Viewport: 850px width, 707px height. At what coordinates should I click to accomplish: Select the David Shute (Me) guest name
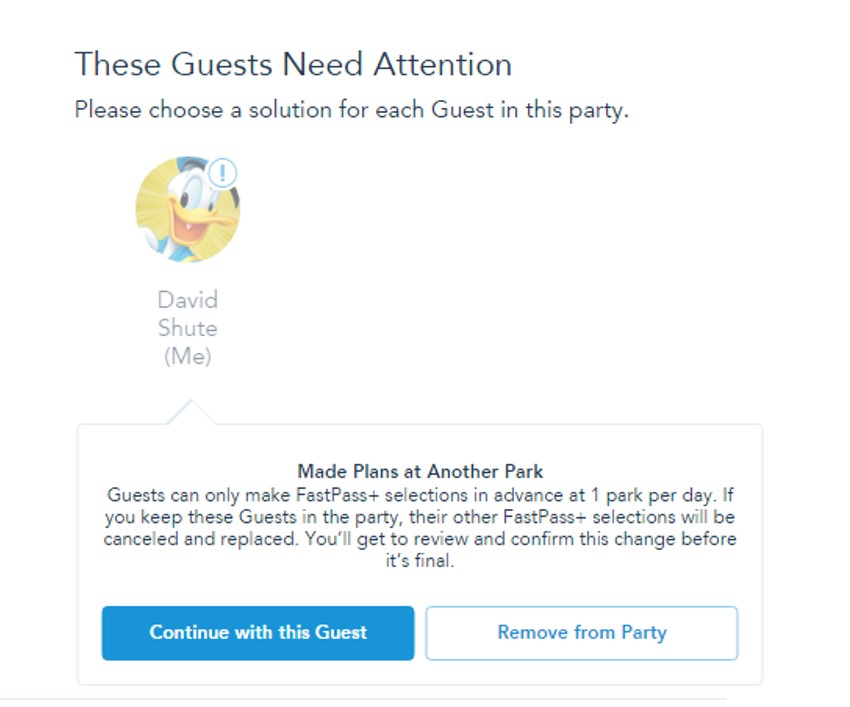pyautogui.click(x=188, y=328)
